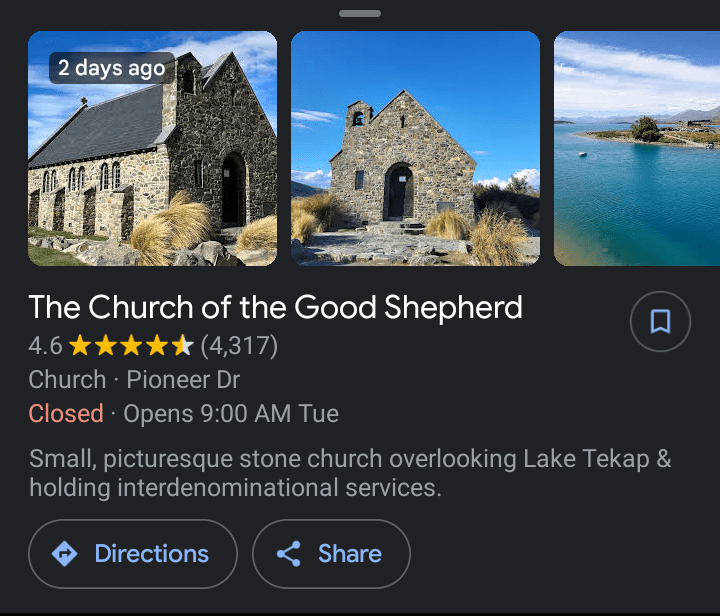This screenshot has height=616, width=720.
Task: Click the five-star rating row
Action: tap(131, 347)
